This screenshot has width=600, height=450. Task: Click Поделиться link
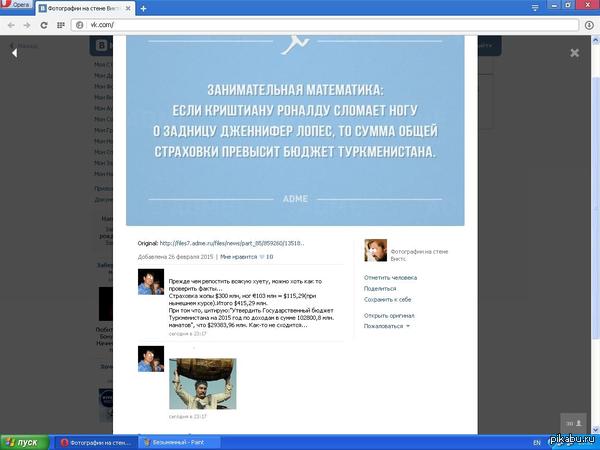tap(380, 289)
